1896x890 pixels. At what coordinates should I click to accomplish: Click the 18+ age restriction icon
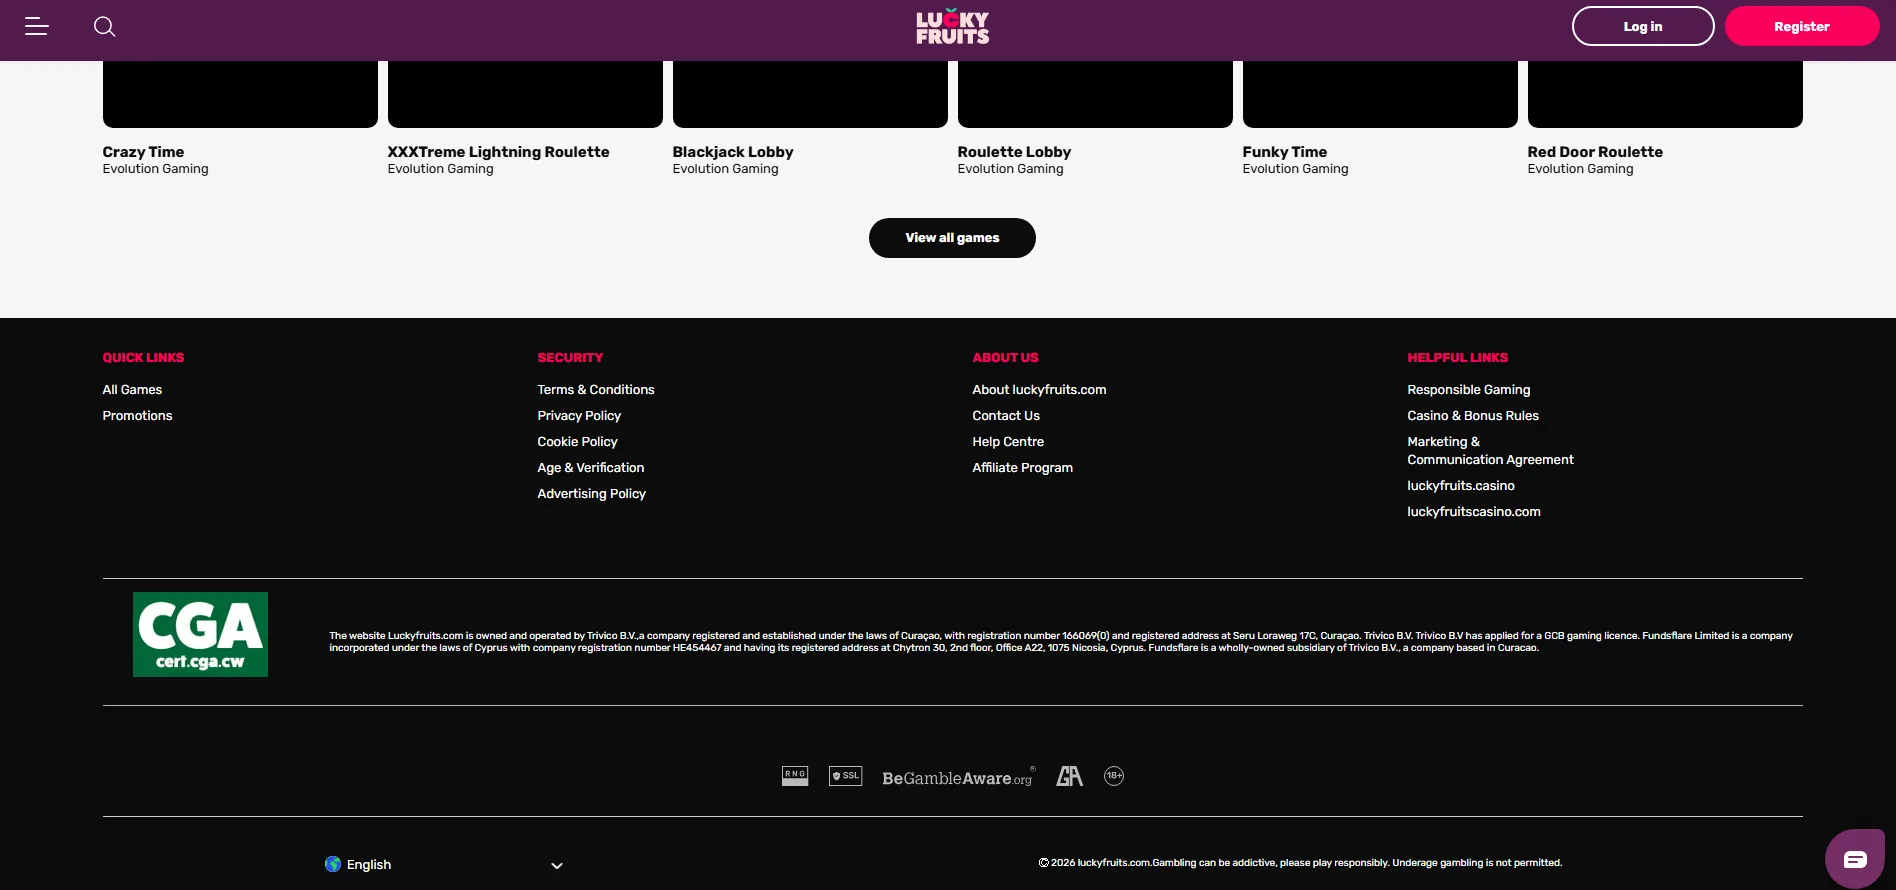point(1114,776)
